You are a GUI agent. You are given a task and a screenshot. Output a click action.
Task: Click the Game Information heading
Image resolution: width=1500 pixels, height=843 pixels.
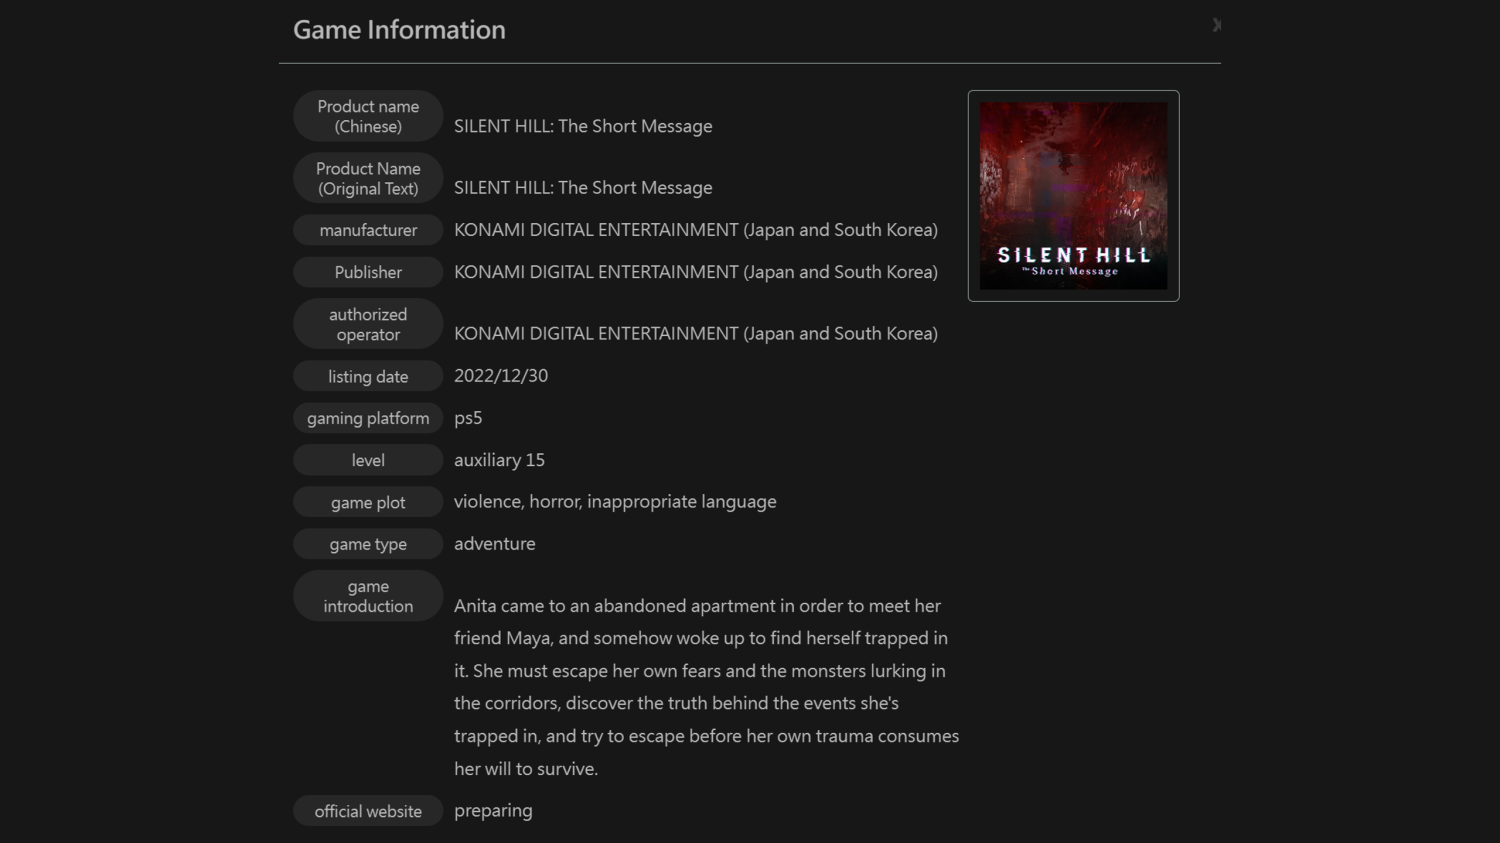399,29
